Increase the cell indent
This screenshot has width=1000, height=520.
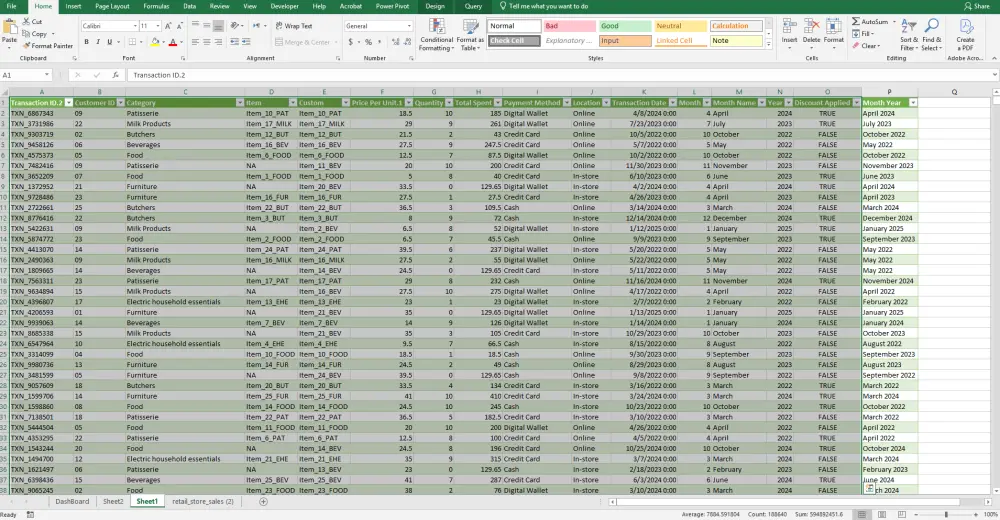pyautogui.click(x=246, y=42)
